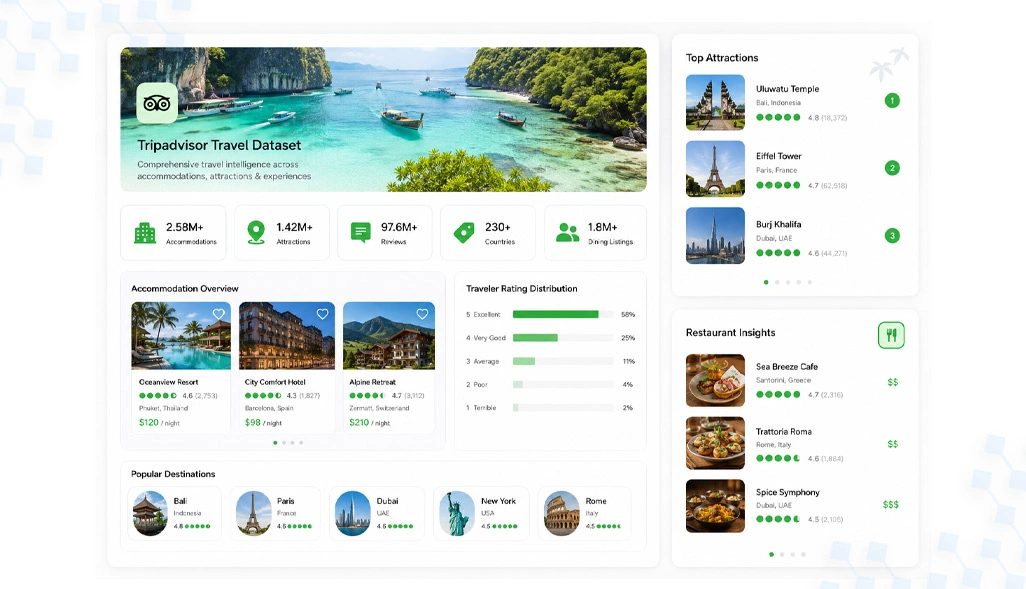
Task: Click the Bali temple round photo
Action: coord(150,514)
